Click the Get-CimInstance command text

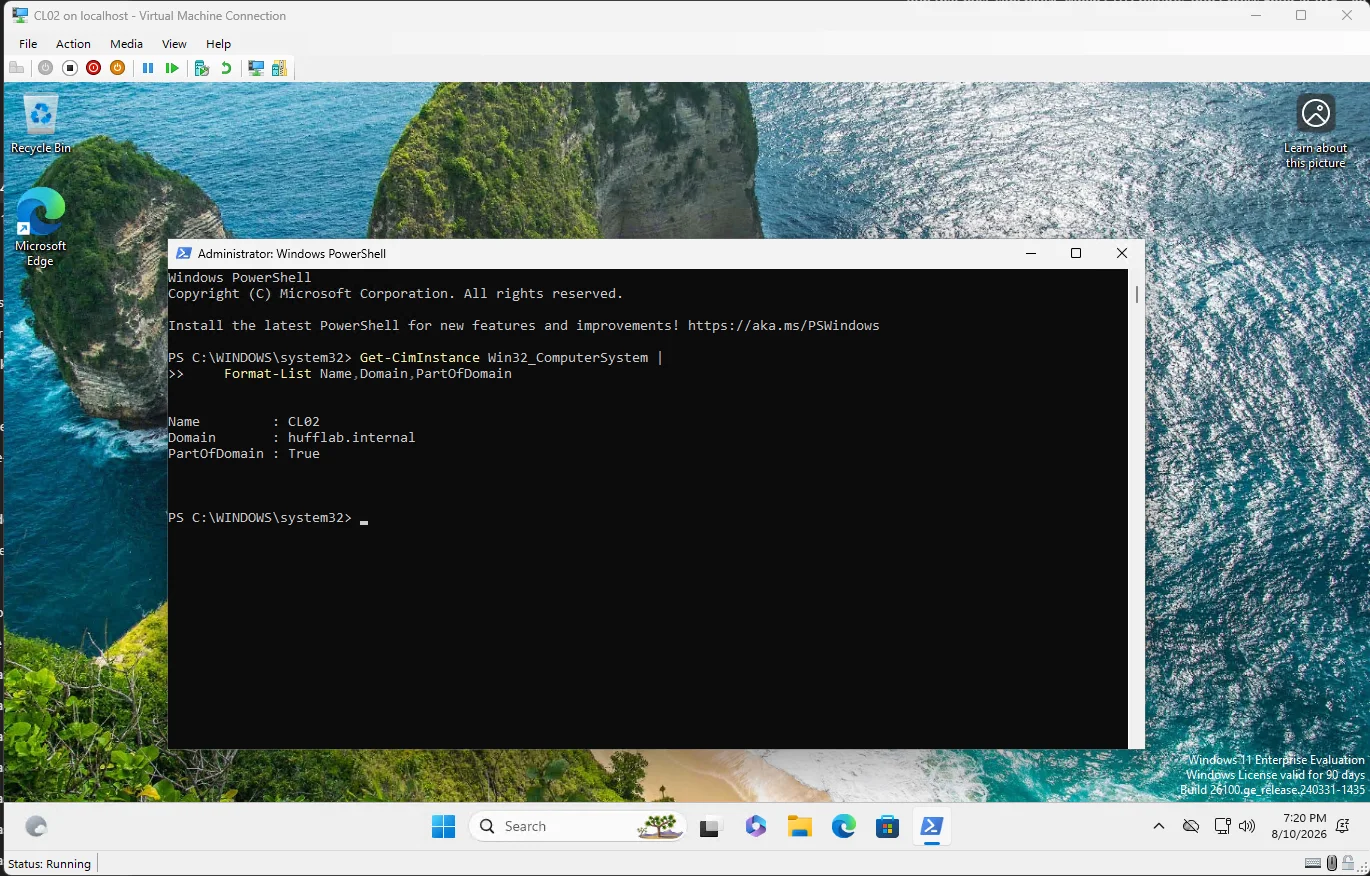(419, 358)
